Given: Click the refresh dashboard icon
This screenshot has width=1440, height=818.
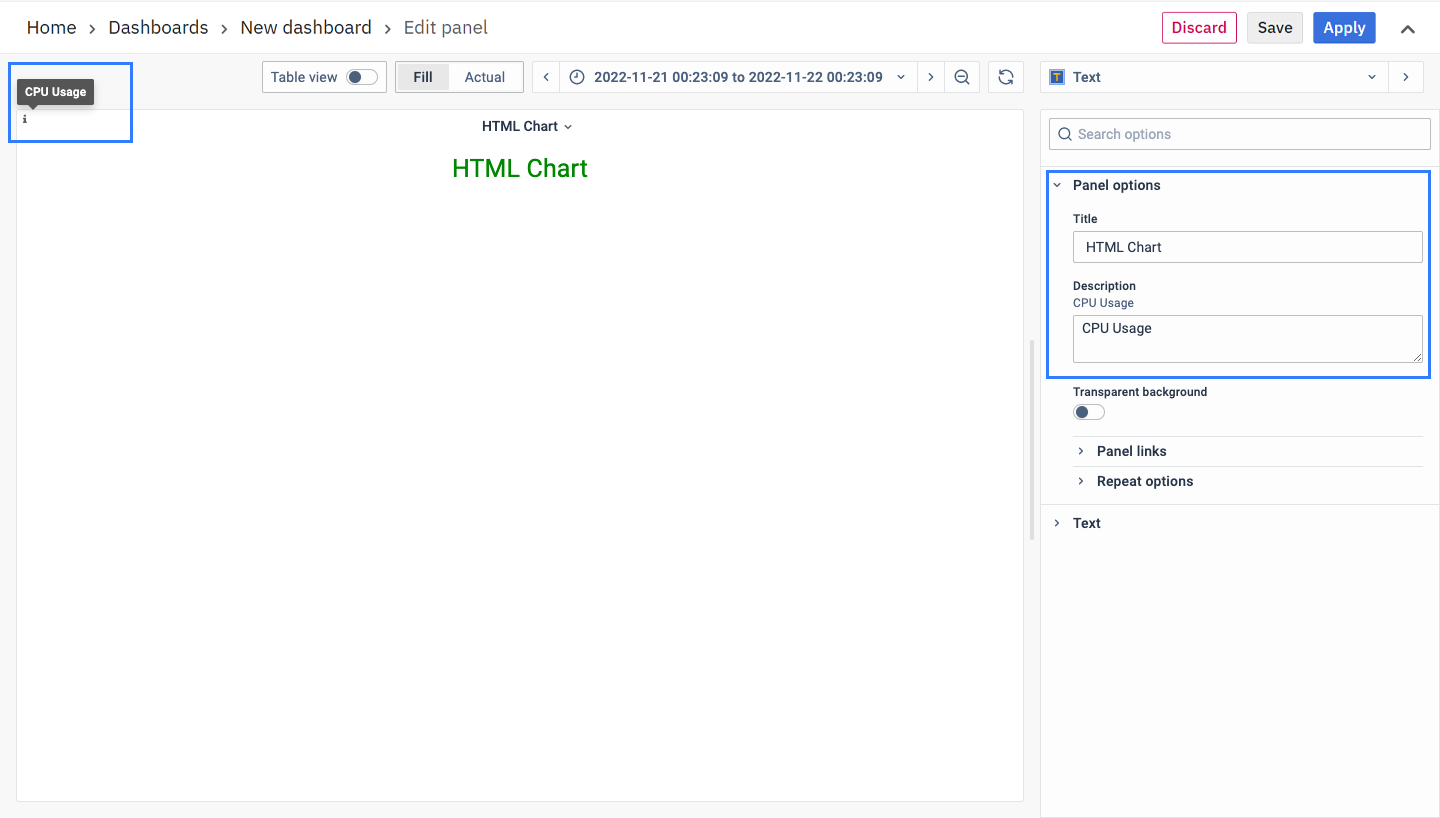Looking at the screenshot, I should click(1006, 77).
